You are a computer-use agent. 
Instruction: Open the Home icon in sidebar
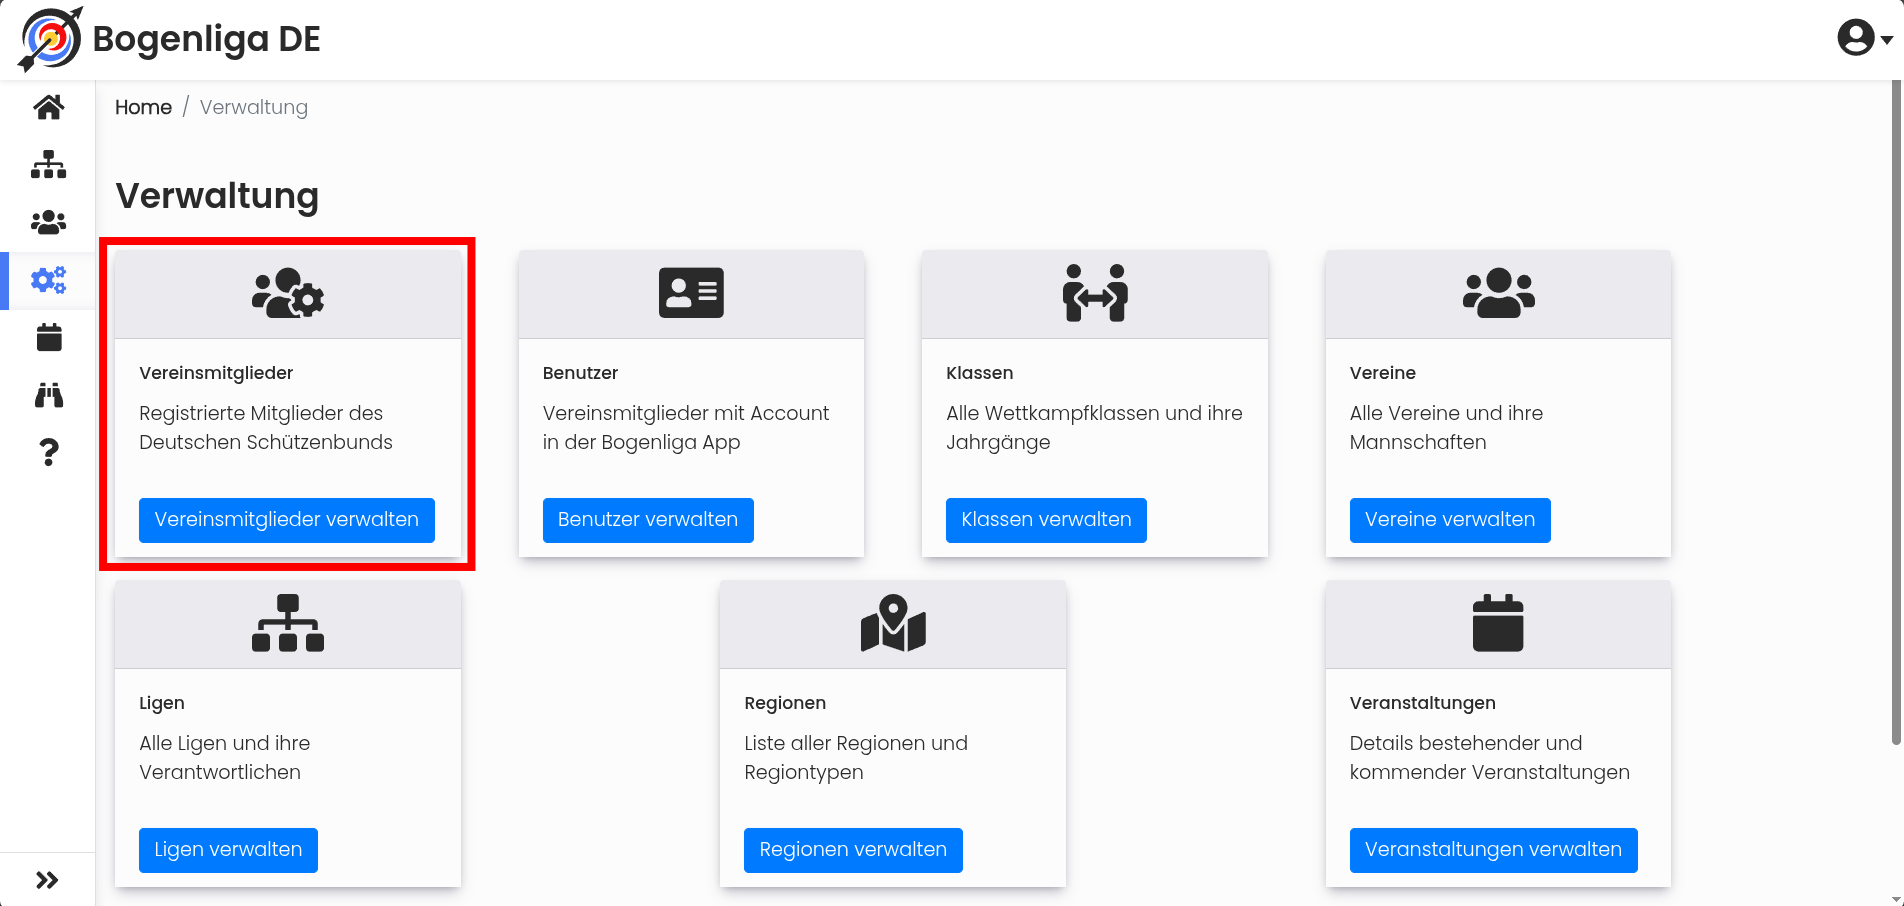click(48, 107)
